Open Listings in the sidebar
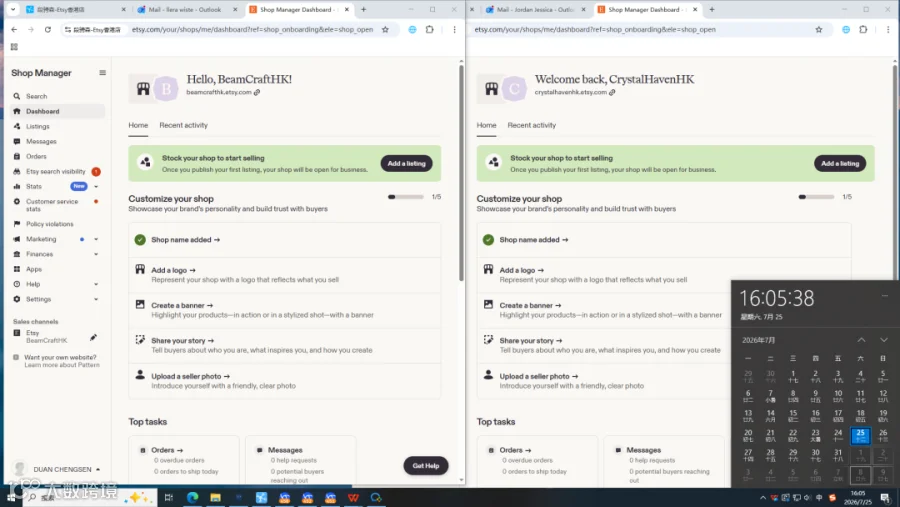This screenshot has height=507, width=900. point(37,126)
